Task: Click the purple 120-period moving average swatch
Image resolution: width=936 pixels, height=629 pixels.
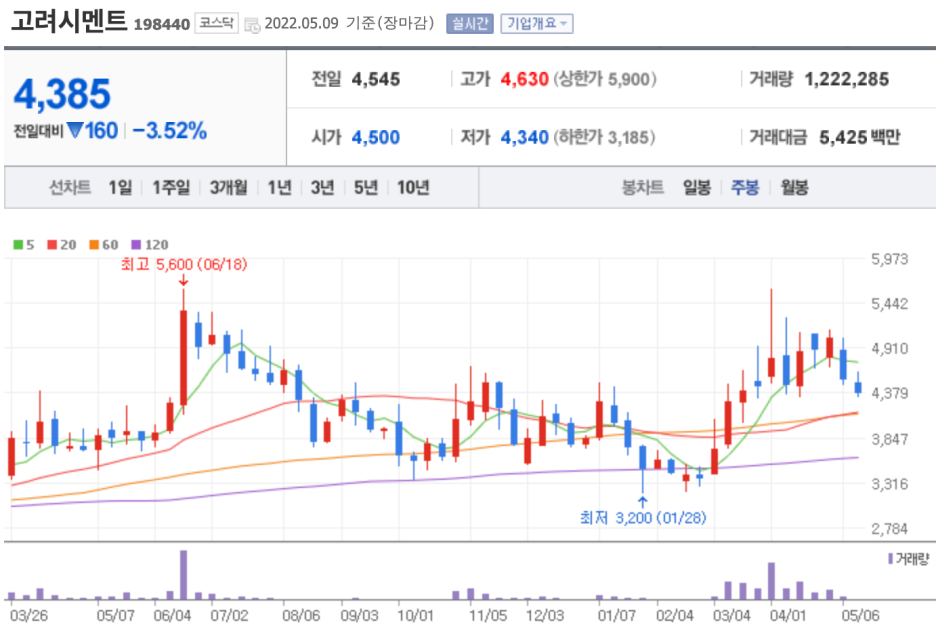Action: [136, 245]
